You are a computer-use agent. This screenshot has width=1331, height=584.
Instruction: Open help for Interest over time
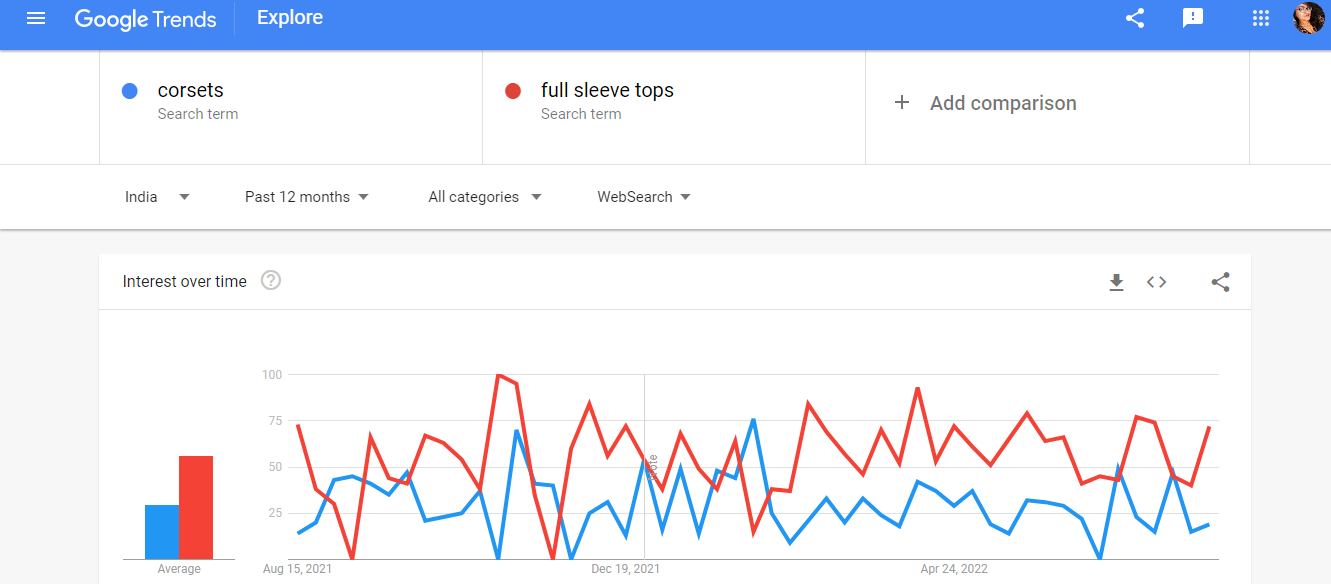coord(271,281)
